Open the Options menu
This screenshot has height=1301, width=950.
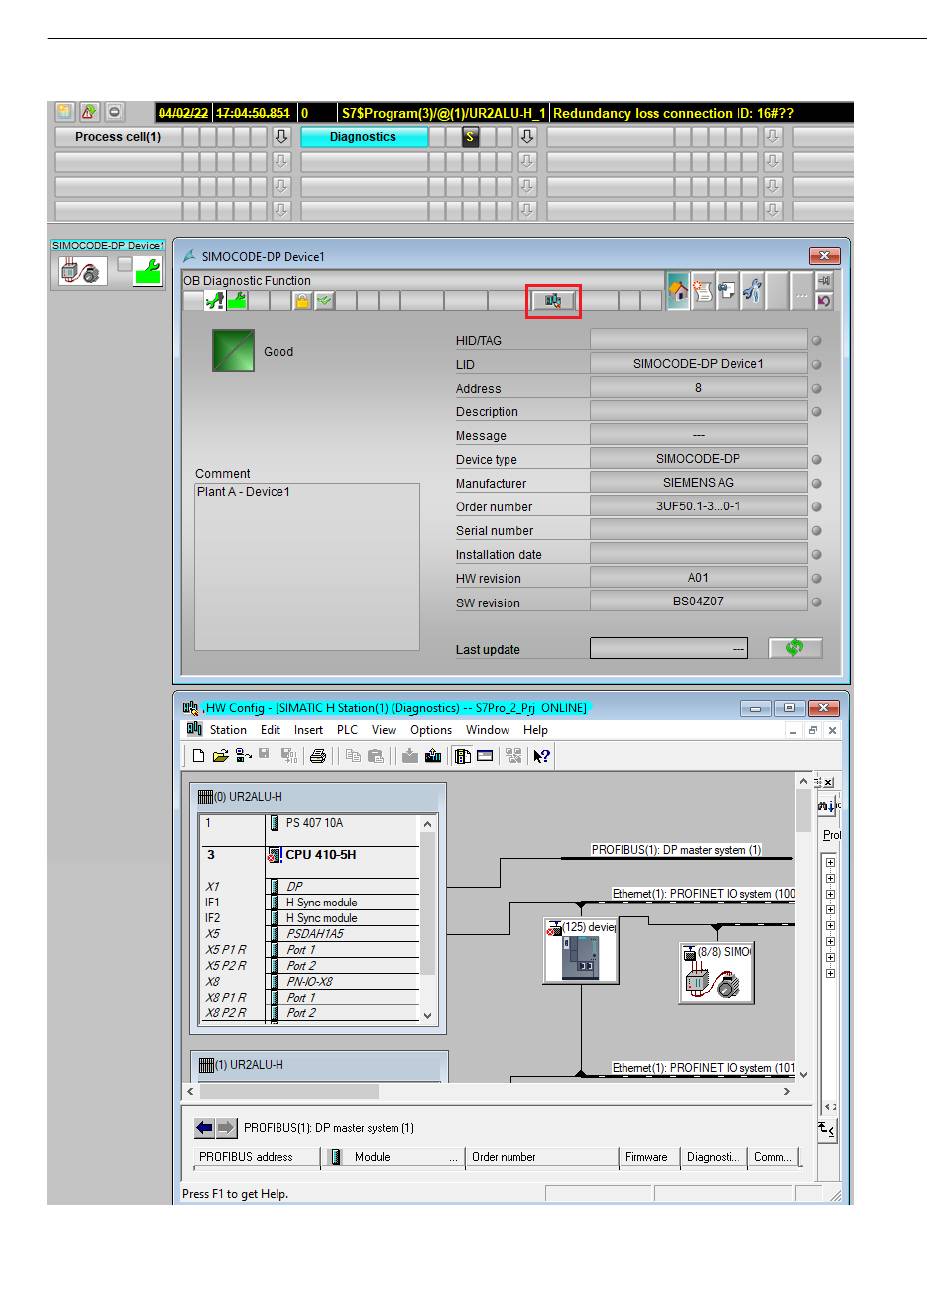pyautogui.click(x=431, y=730)
